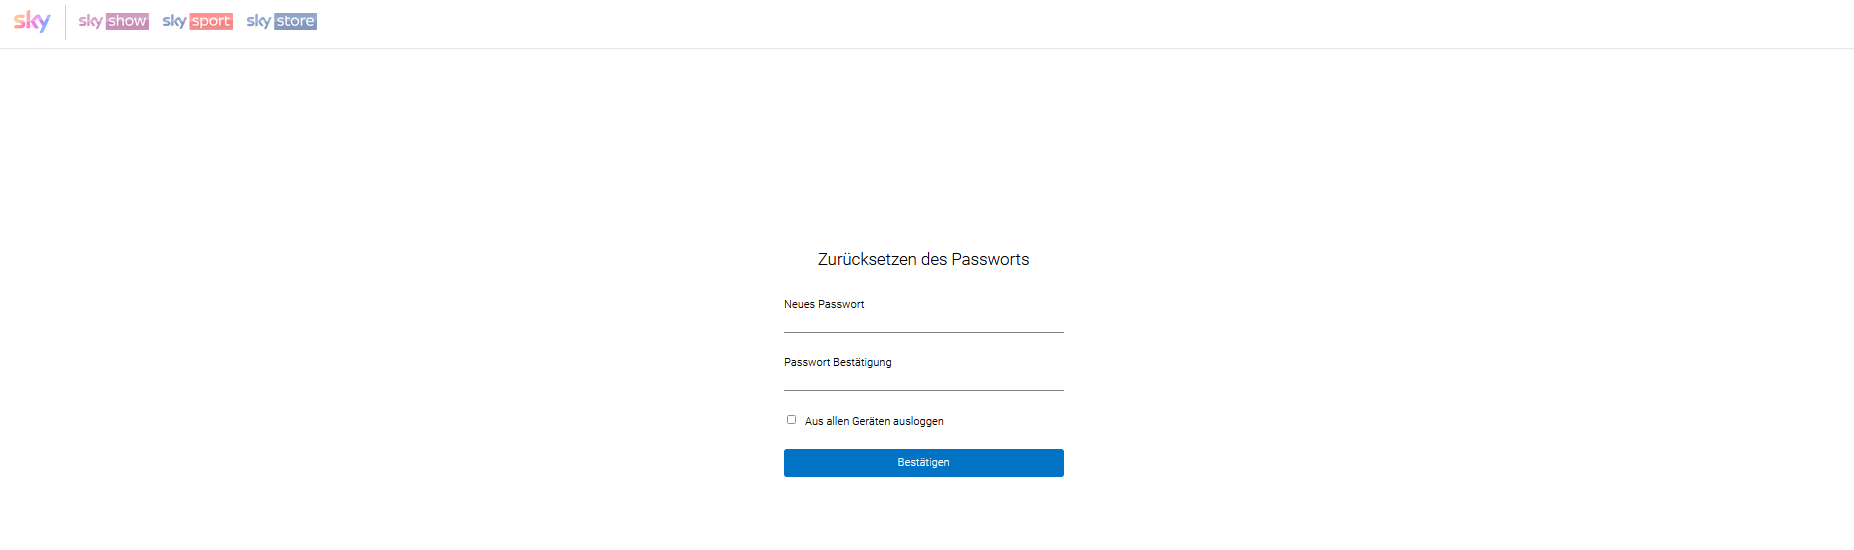Image resolution: width=1854 pixels, height=550 pixels.
Task: Open the main sky logo home link
Action: tap(32, 21)
